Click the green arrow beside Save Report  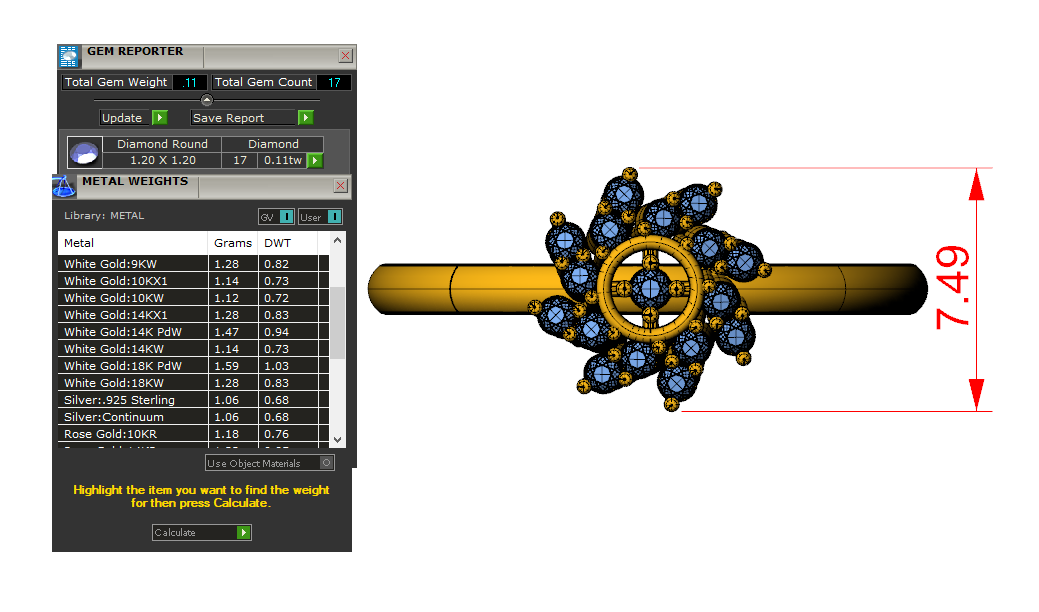pyautogui.click(x=305, y=118)
